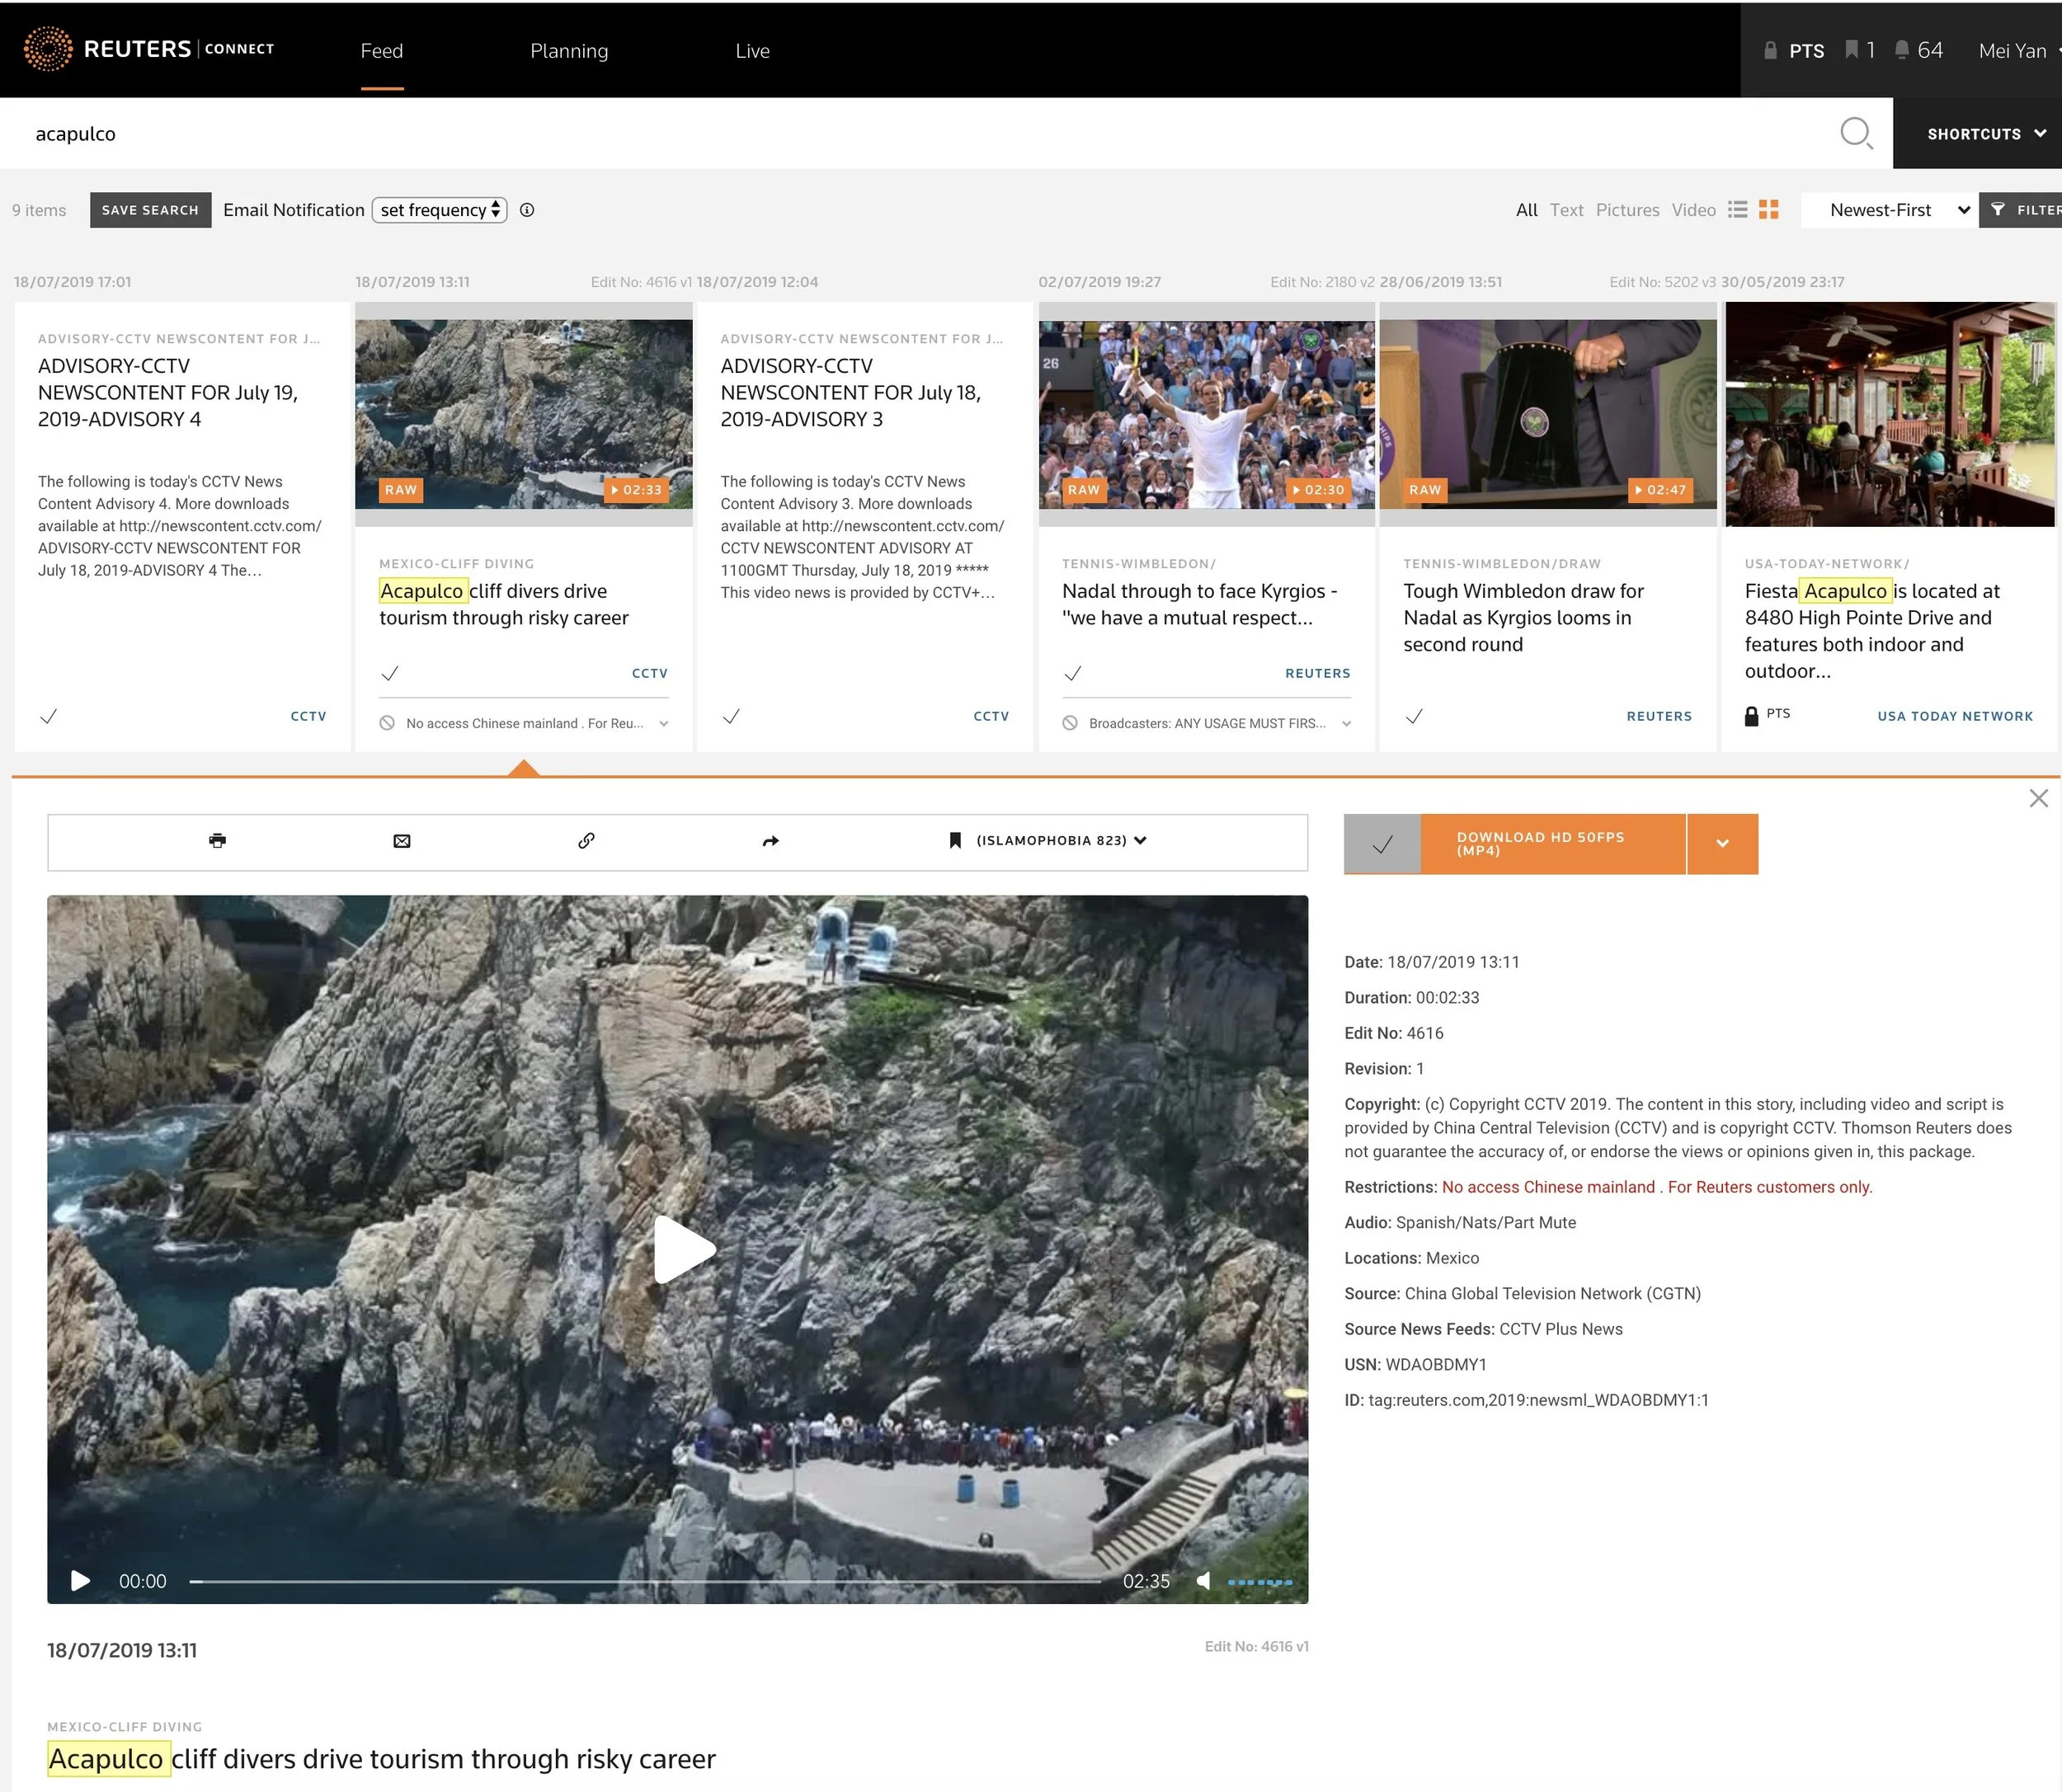This screenshot has width=2062, height=1792.
Task: Click the PTS lock icon in header
Action: click(x=1770, y=50)
